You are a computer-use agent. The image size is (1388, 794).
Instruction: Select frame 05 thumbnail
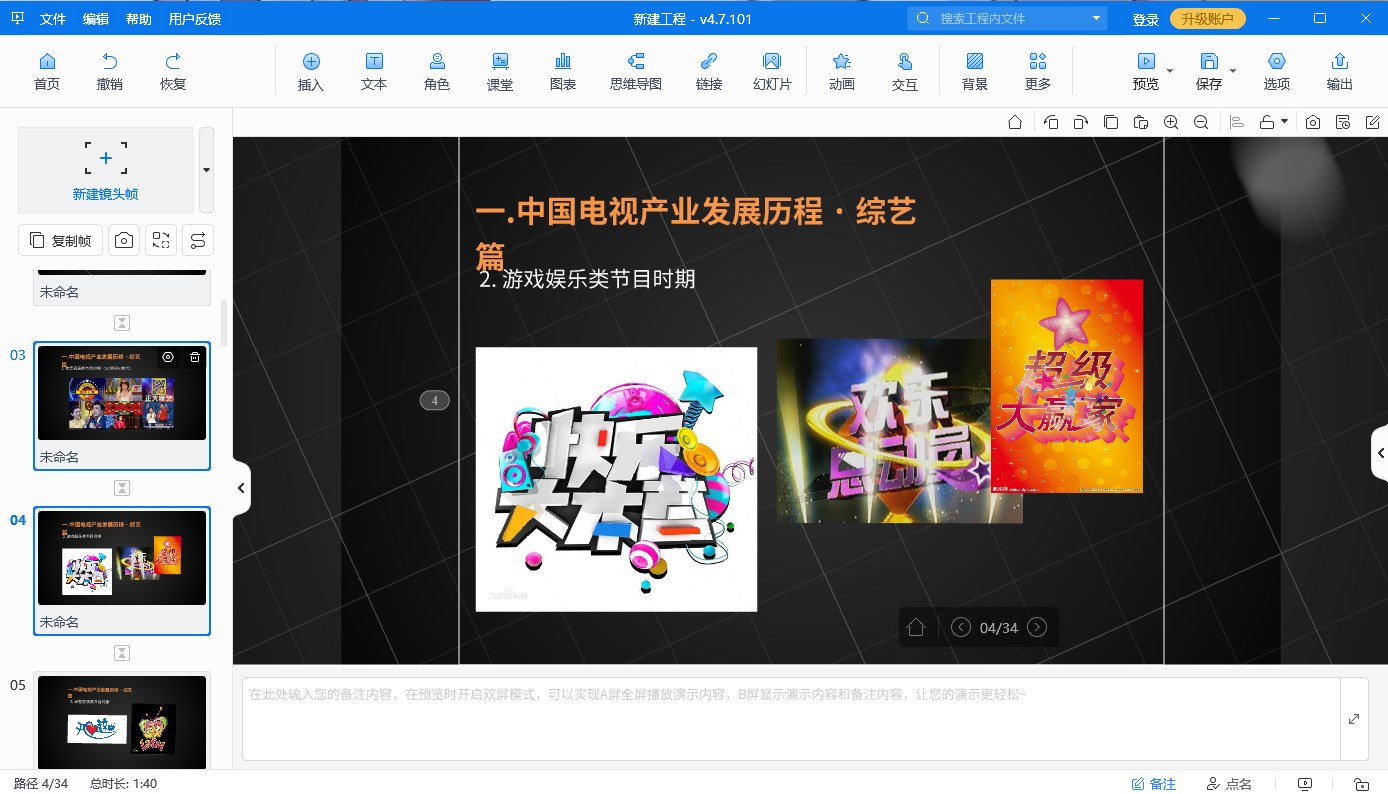point(122,721)
